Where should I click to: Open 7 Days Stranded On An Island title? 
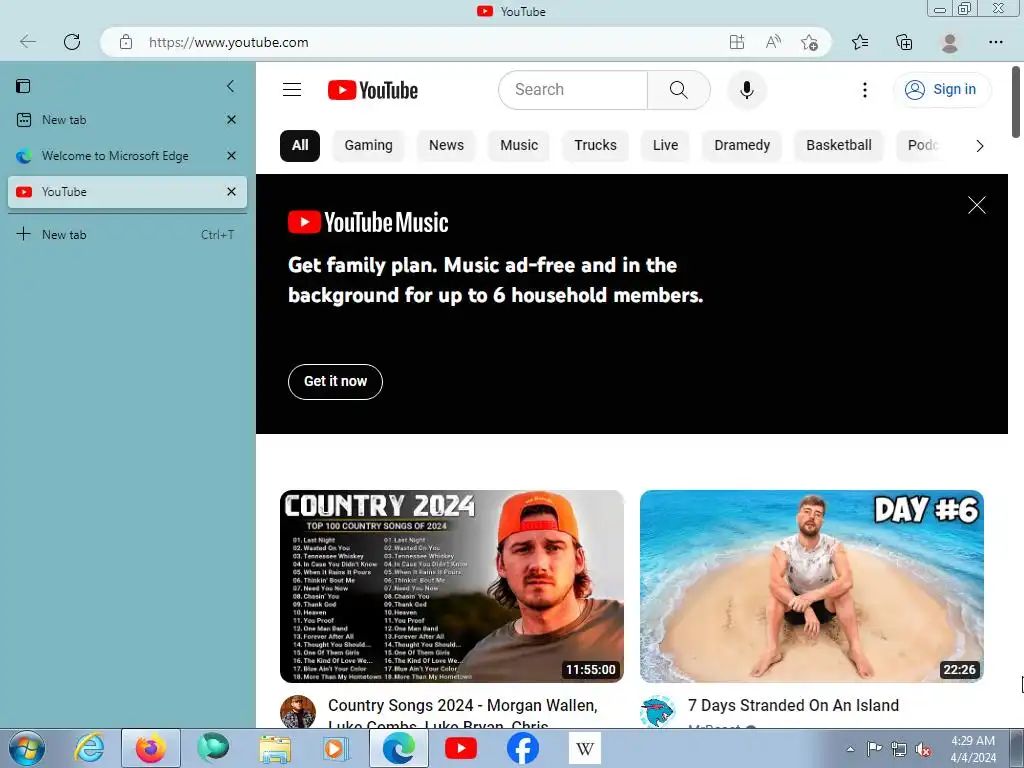pyautogui.click(x=793, y=705)
